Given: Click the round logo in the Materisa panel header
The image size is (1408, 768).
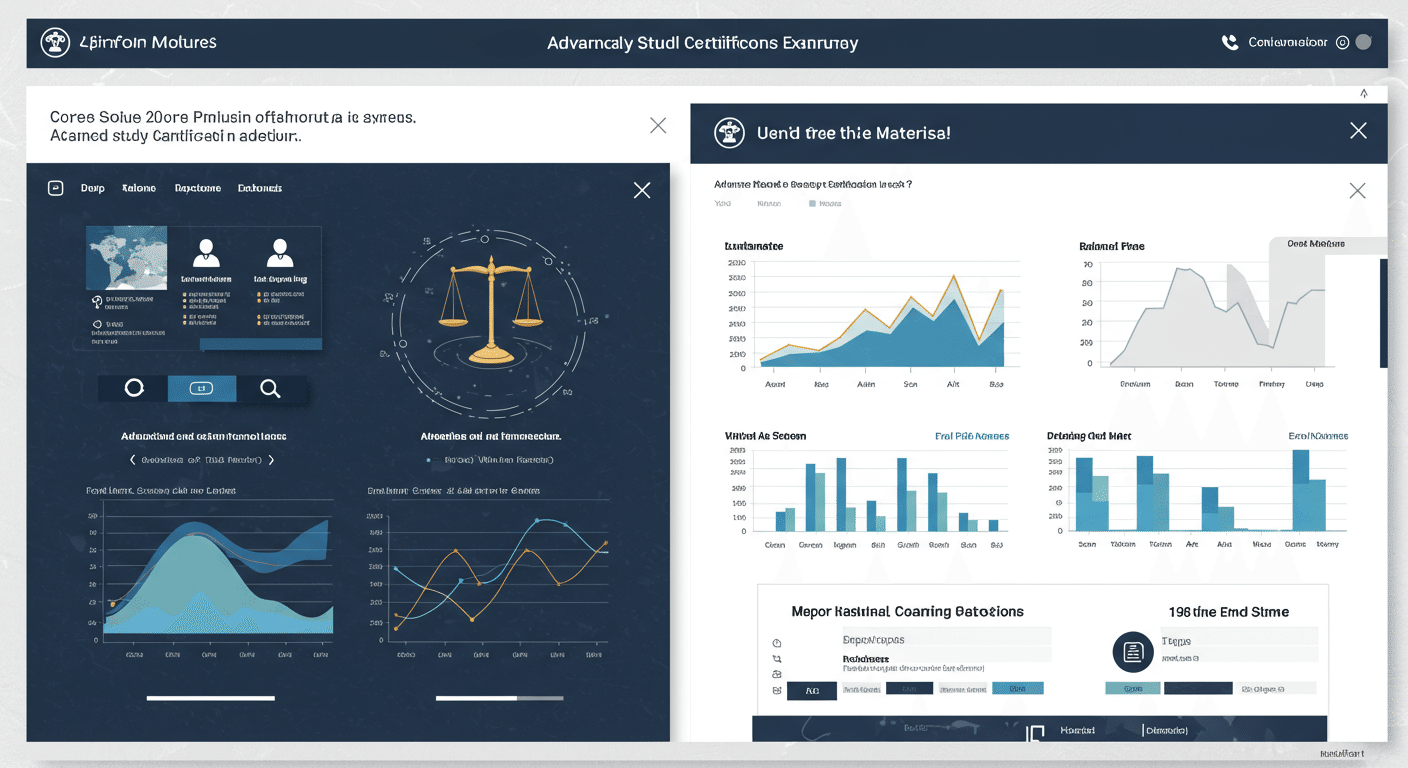Looking at the screenshot, I should [x=728, y=132].
